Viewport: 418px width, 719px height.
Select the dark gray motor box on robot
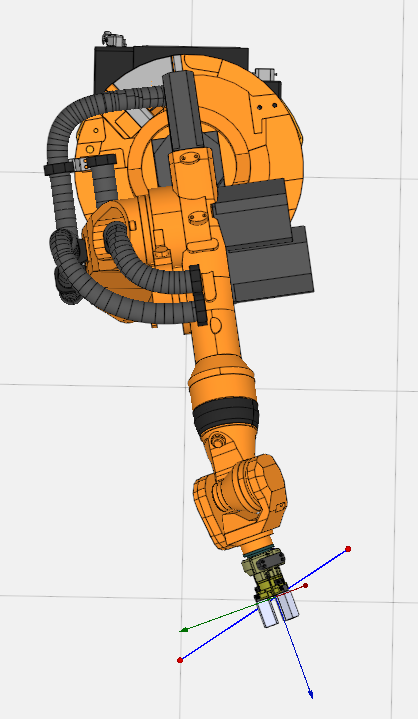click(264, 241)
